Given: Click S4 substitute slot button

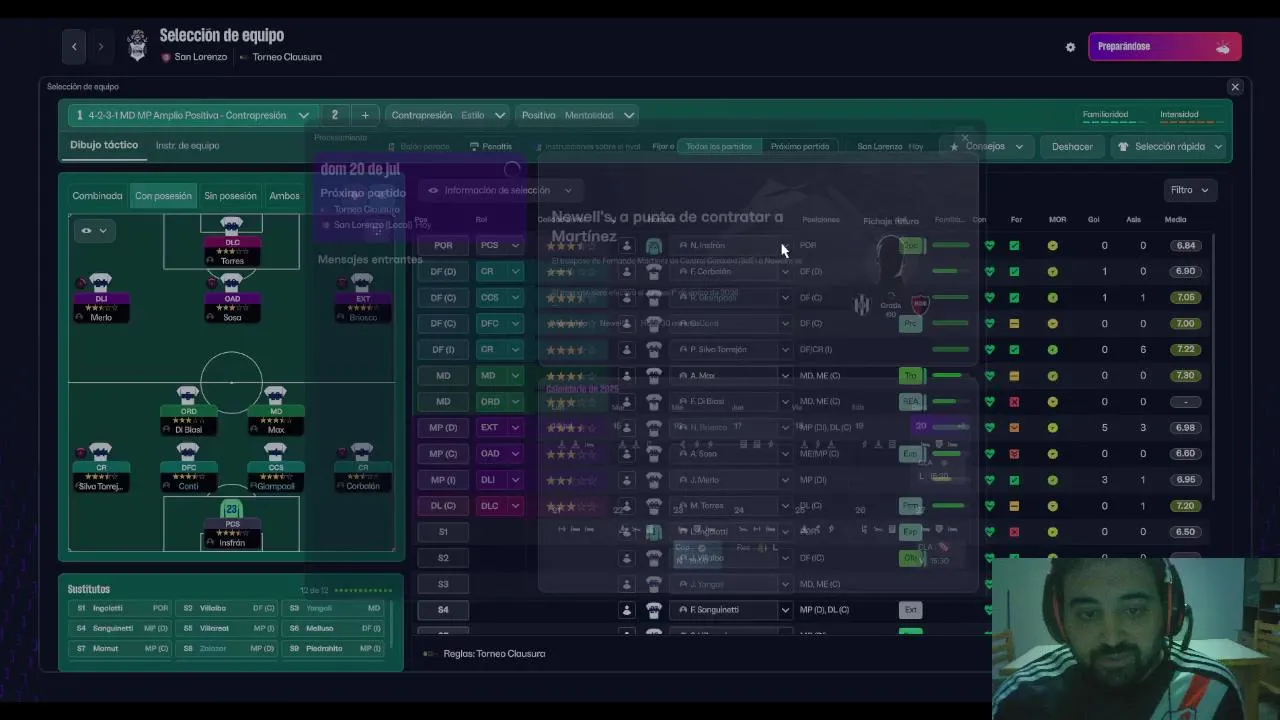Looking at the screenshot, I should pyautogui.click(x=443, y=610).
